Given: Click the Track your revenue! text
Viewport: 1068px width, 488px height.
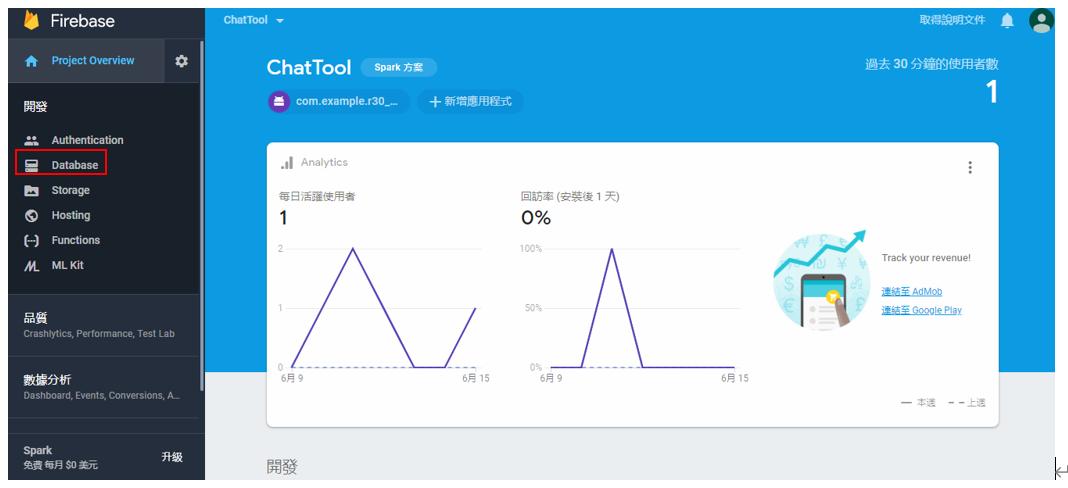Looking at the screenshot, I should click(926, 258).
